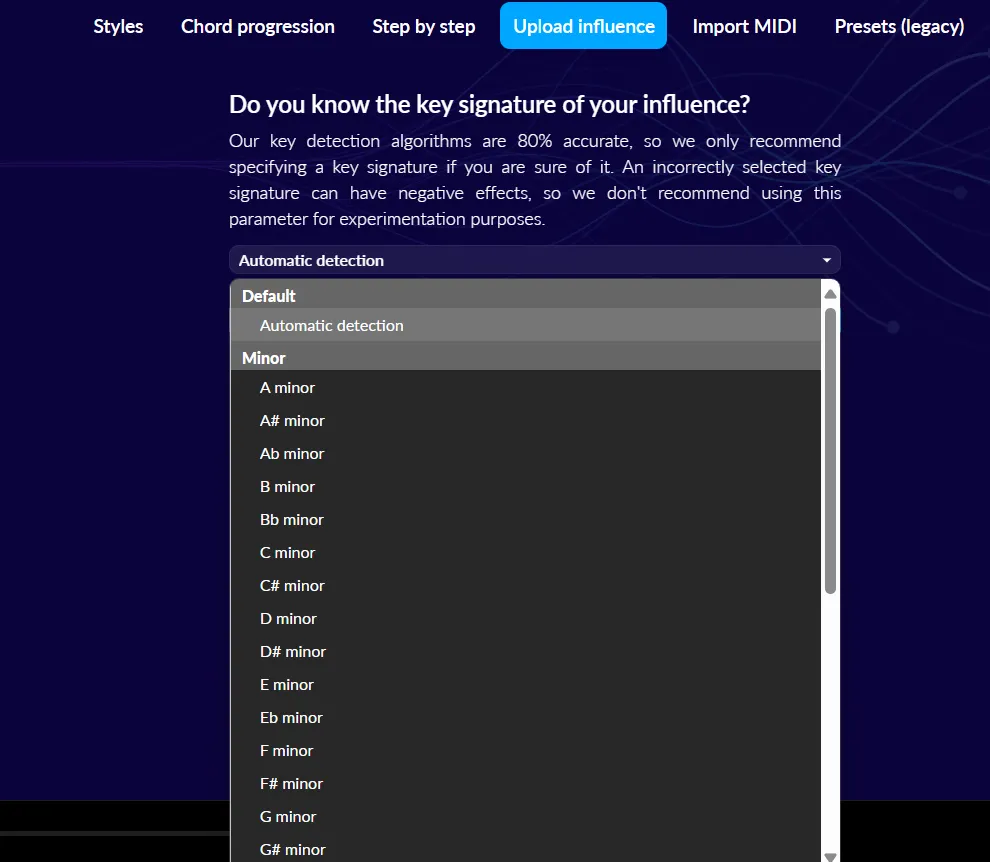990x862 pixels.
Task: Select Automatic detection under Default
Action: pyautogui.click(x=331, y=325)
